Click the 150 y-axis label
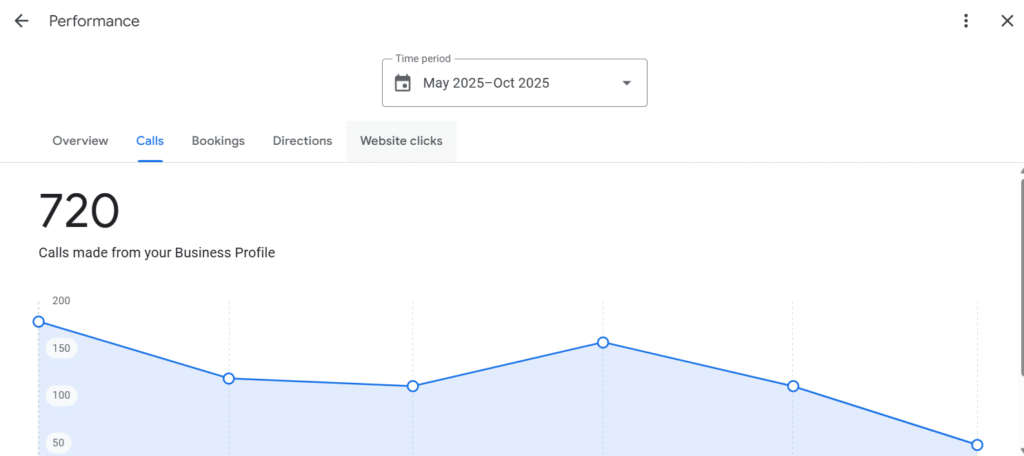Image resolution: width=1024 pixels, height=456 pixels. click(62, 348)
